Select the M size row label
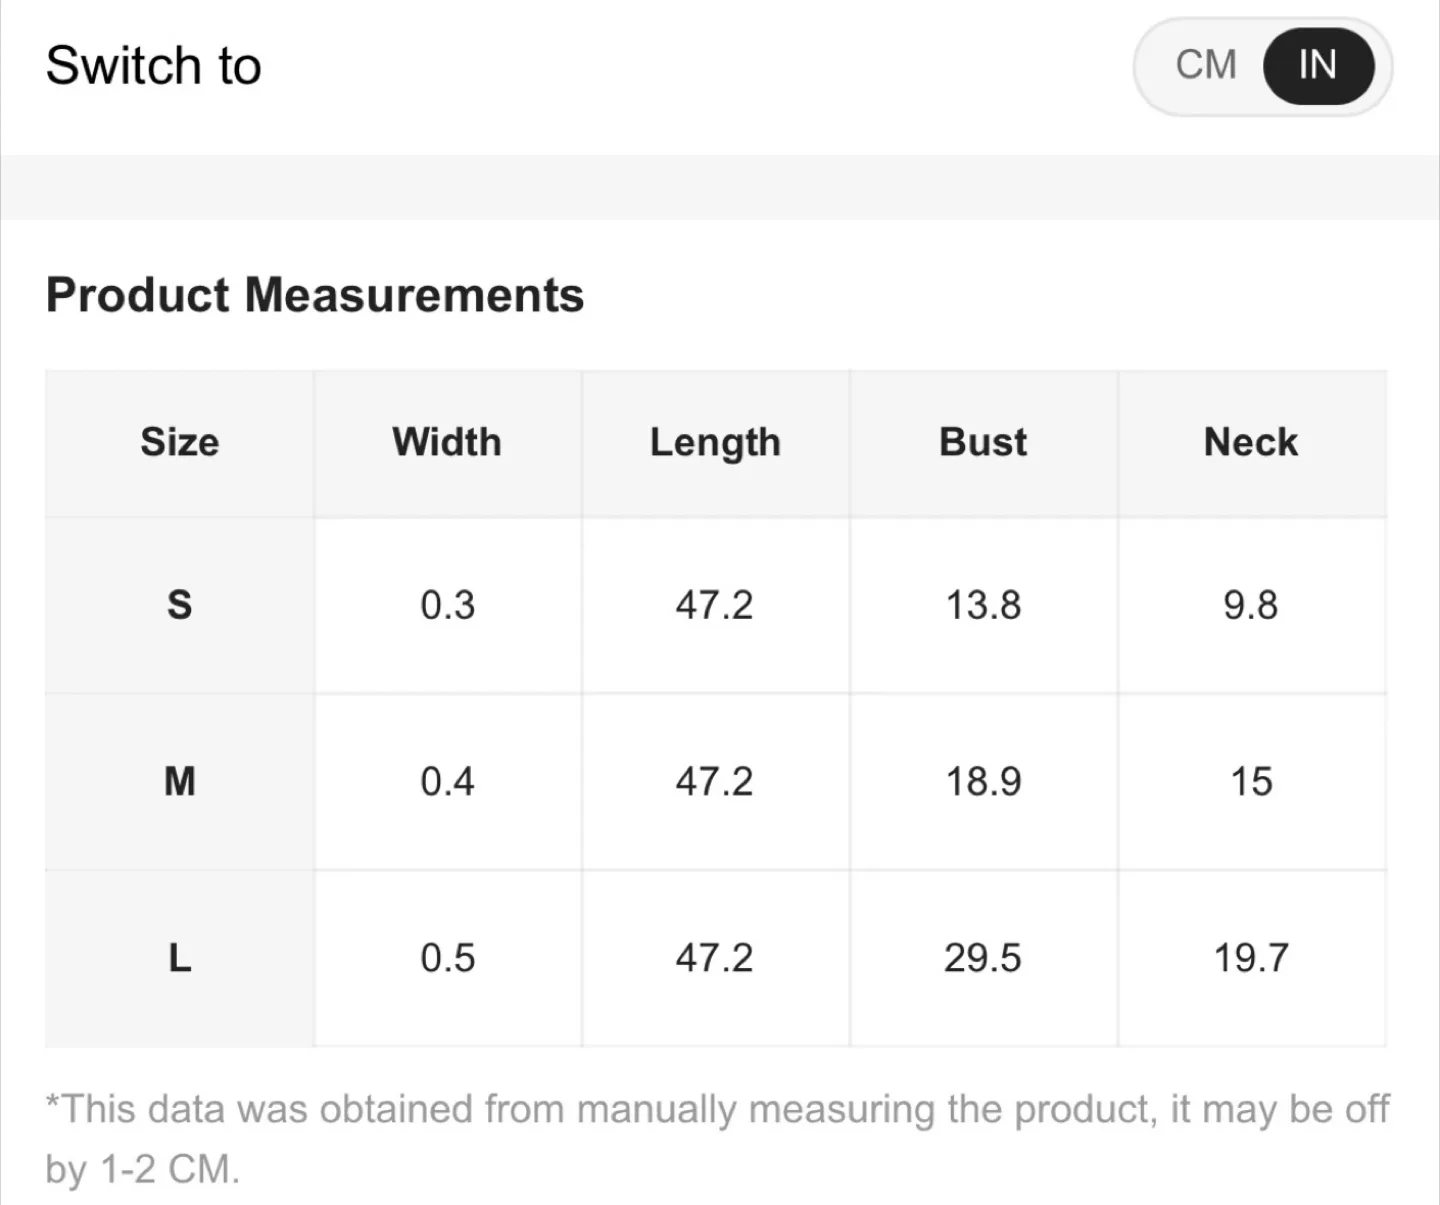 180,781
